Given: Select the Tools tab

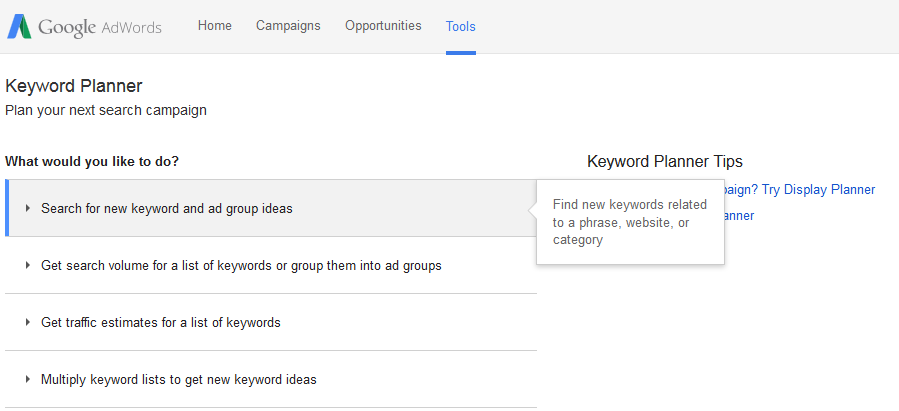Looking at the screenshot, I should (x=460, y=26).
